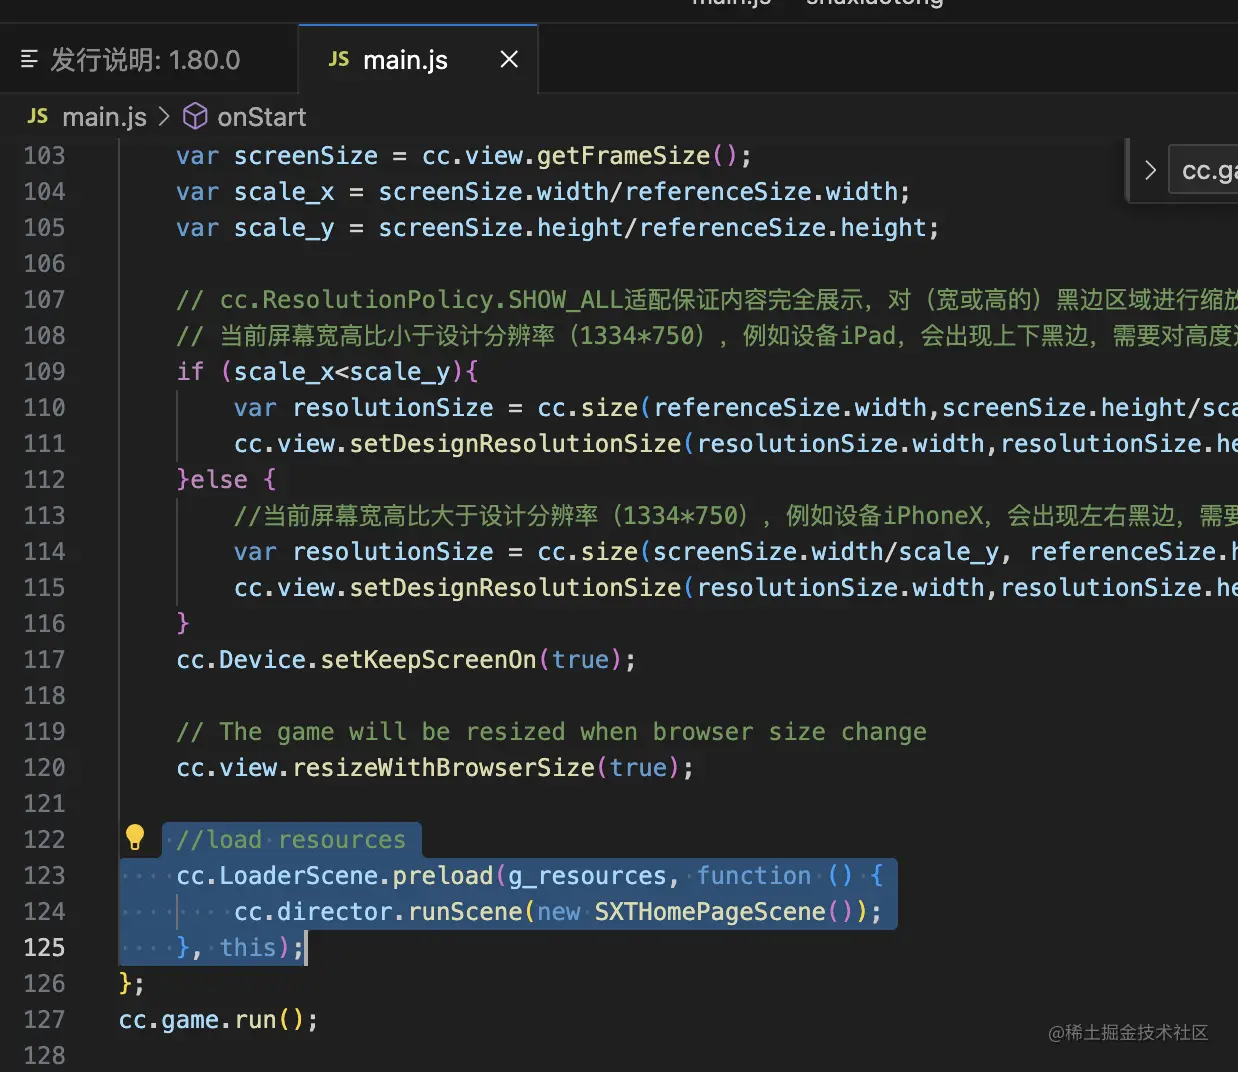The height and width of the screenshot is (1072, 1238).
Task: Click line number 103 in the gutter
Action: tap(45, 155)
